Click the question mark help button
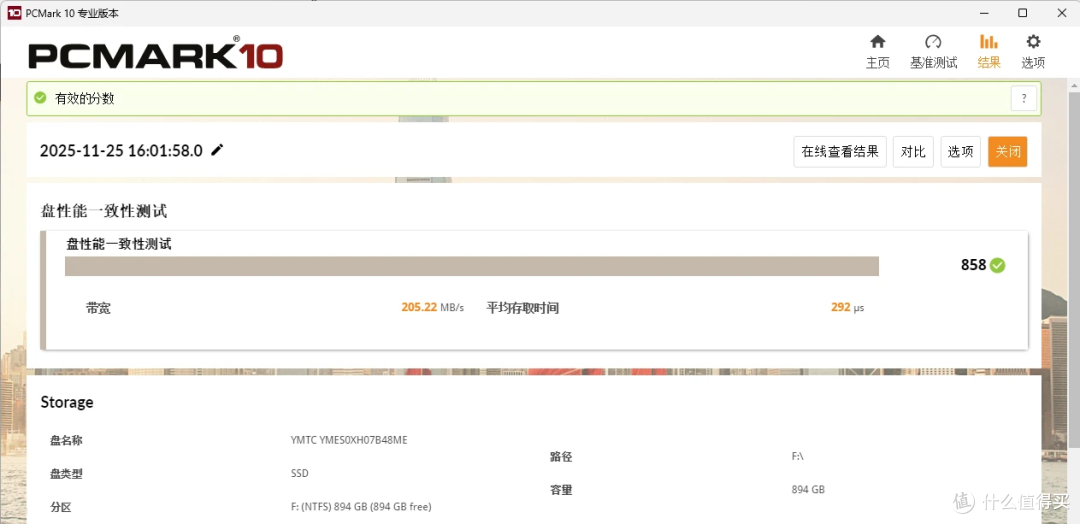The height and width of the screenshot is (524, 1080). (1024, 98)
